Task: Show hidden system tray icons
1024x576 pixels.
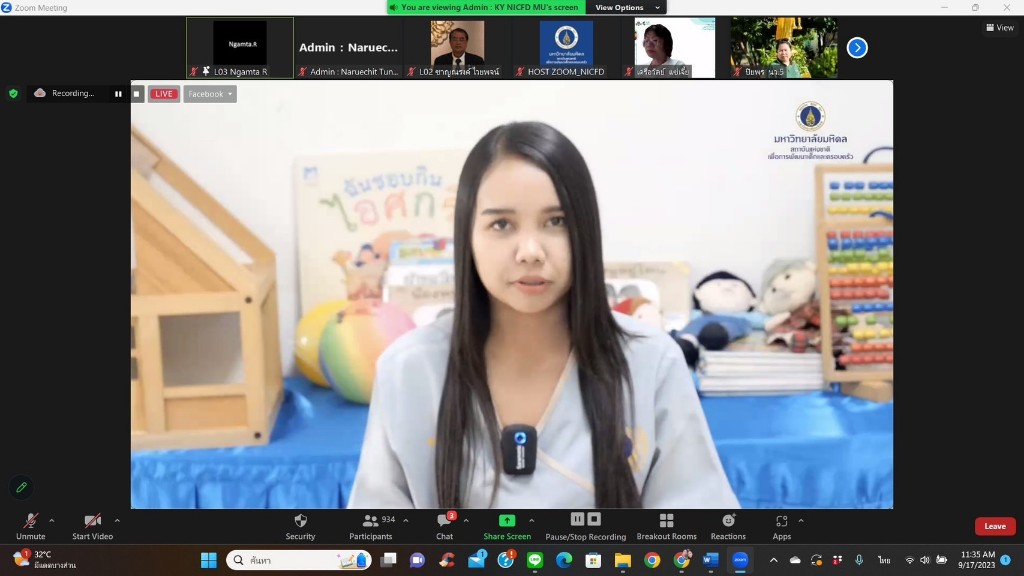Action: coord(773,560)
